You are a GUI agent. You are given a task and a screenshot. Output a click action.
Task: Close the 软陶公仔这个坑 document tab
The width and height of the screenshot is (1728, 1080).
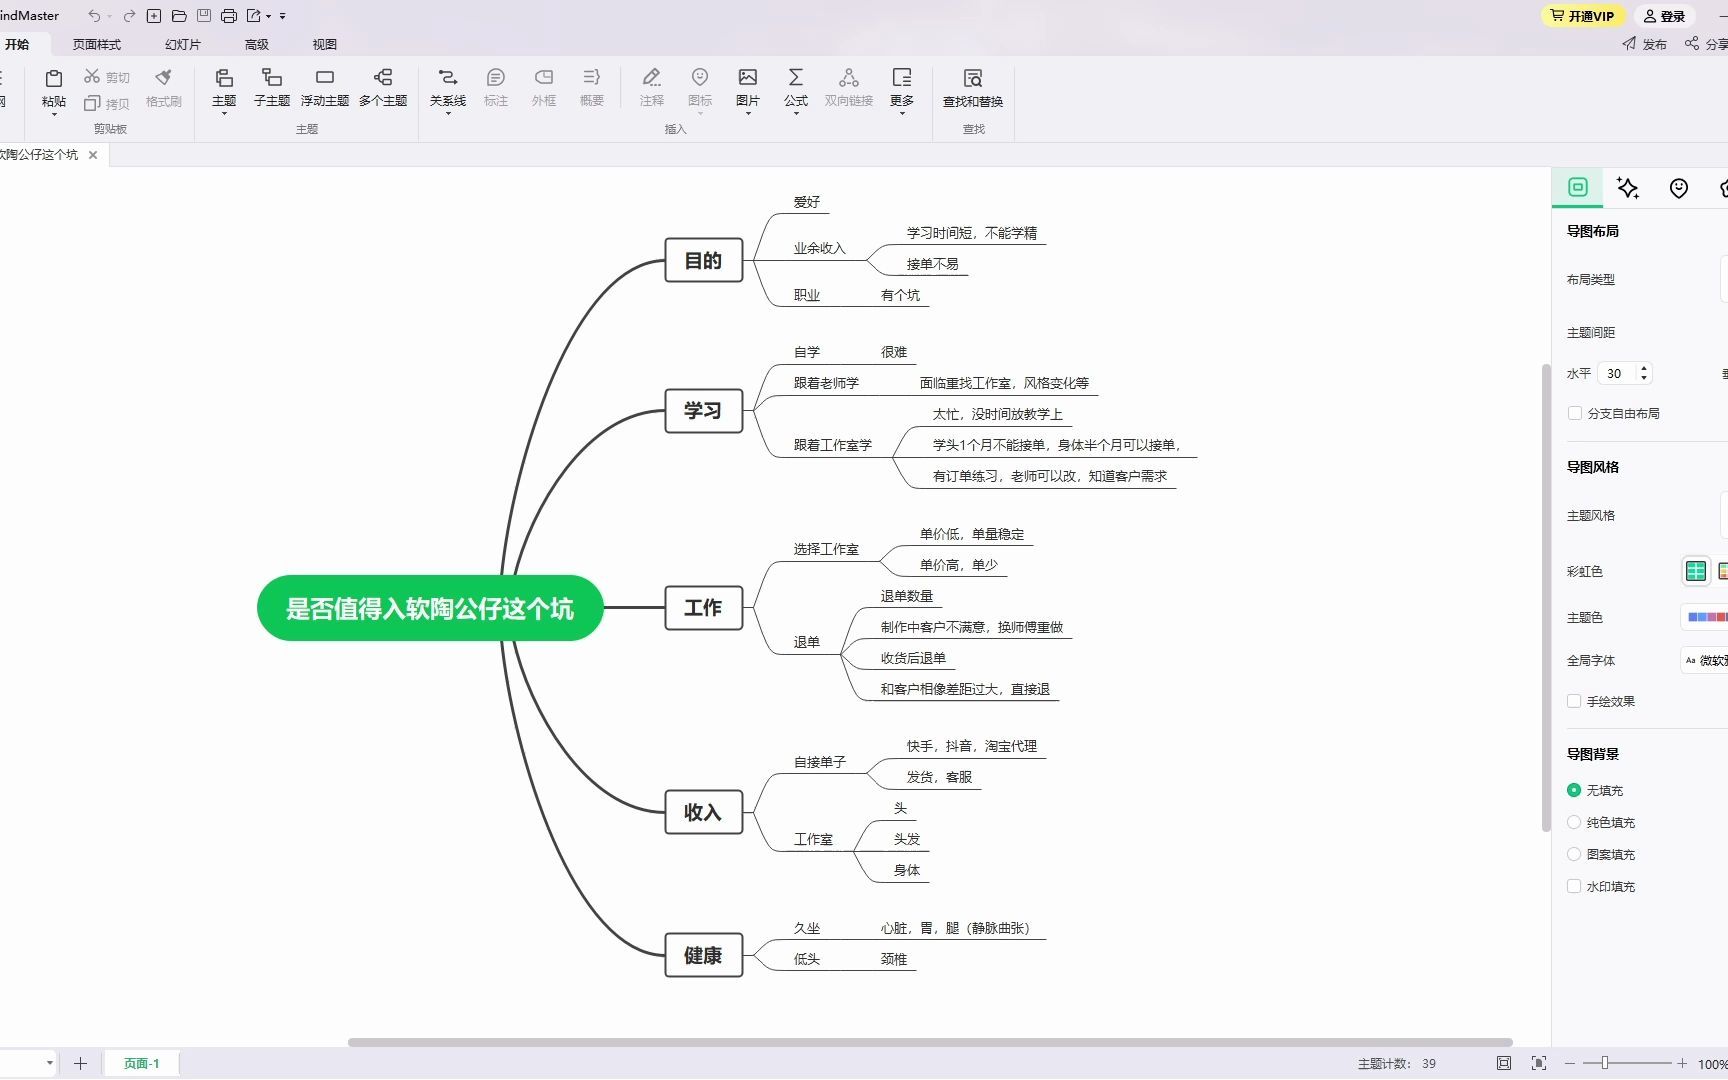coord(93,154)
